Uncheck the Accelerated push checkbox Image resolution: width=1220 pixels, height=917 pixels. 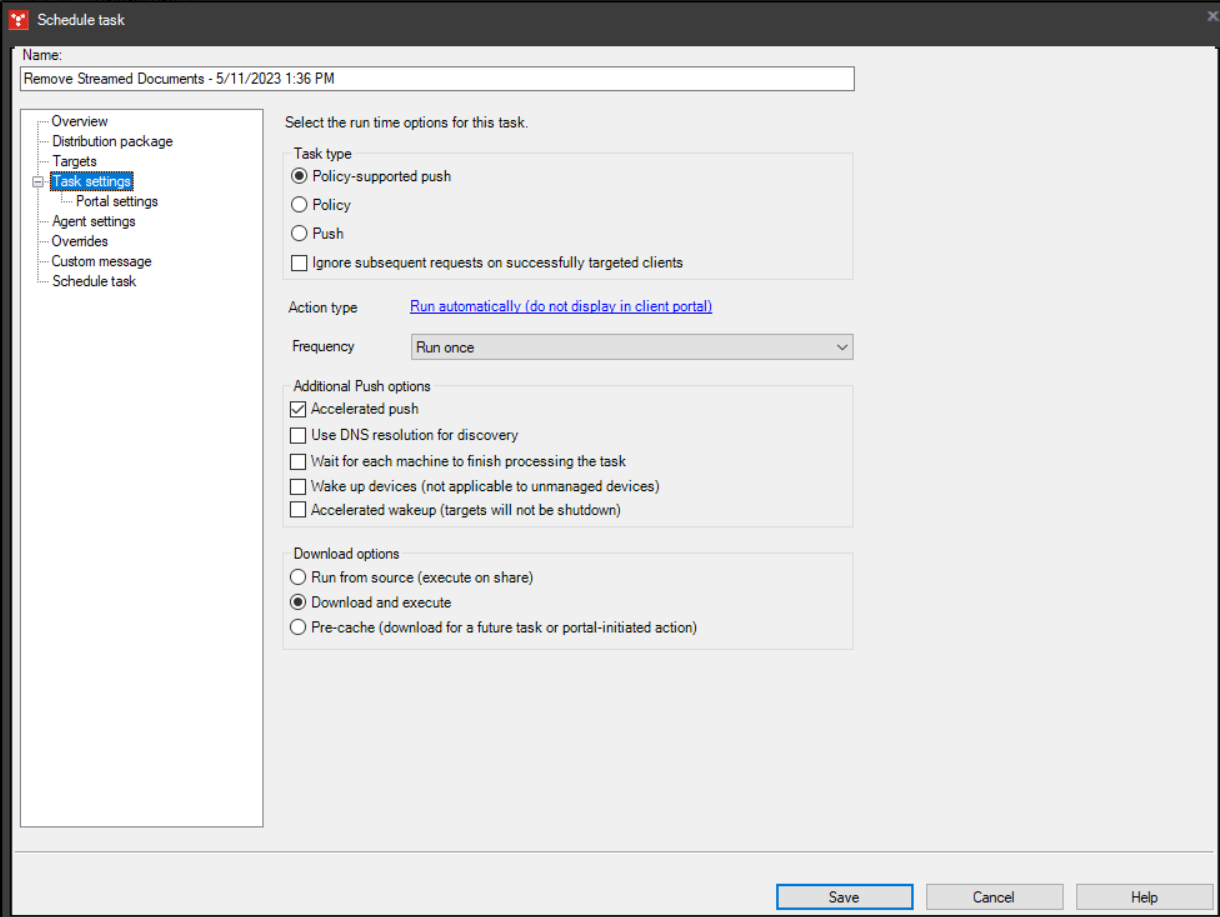(297, 409)
